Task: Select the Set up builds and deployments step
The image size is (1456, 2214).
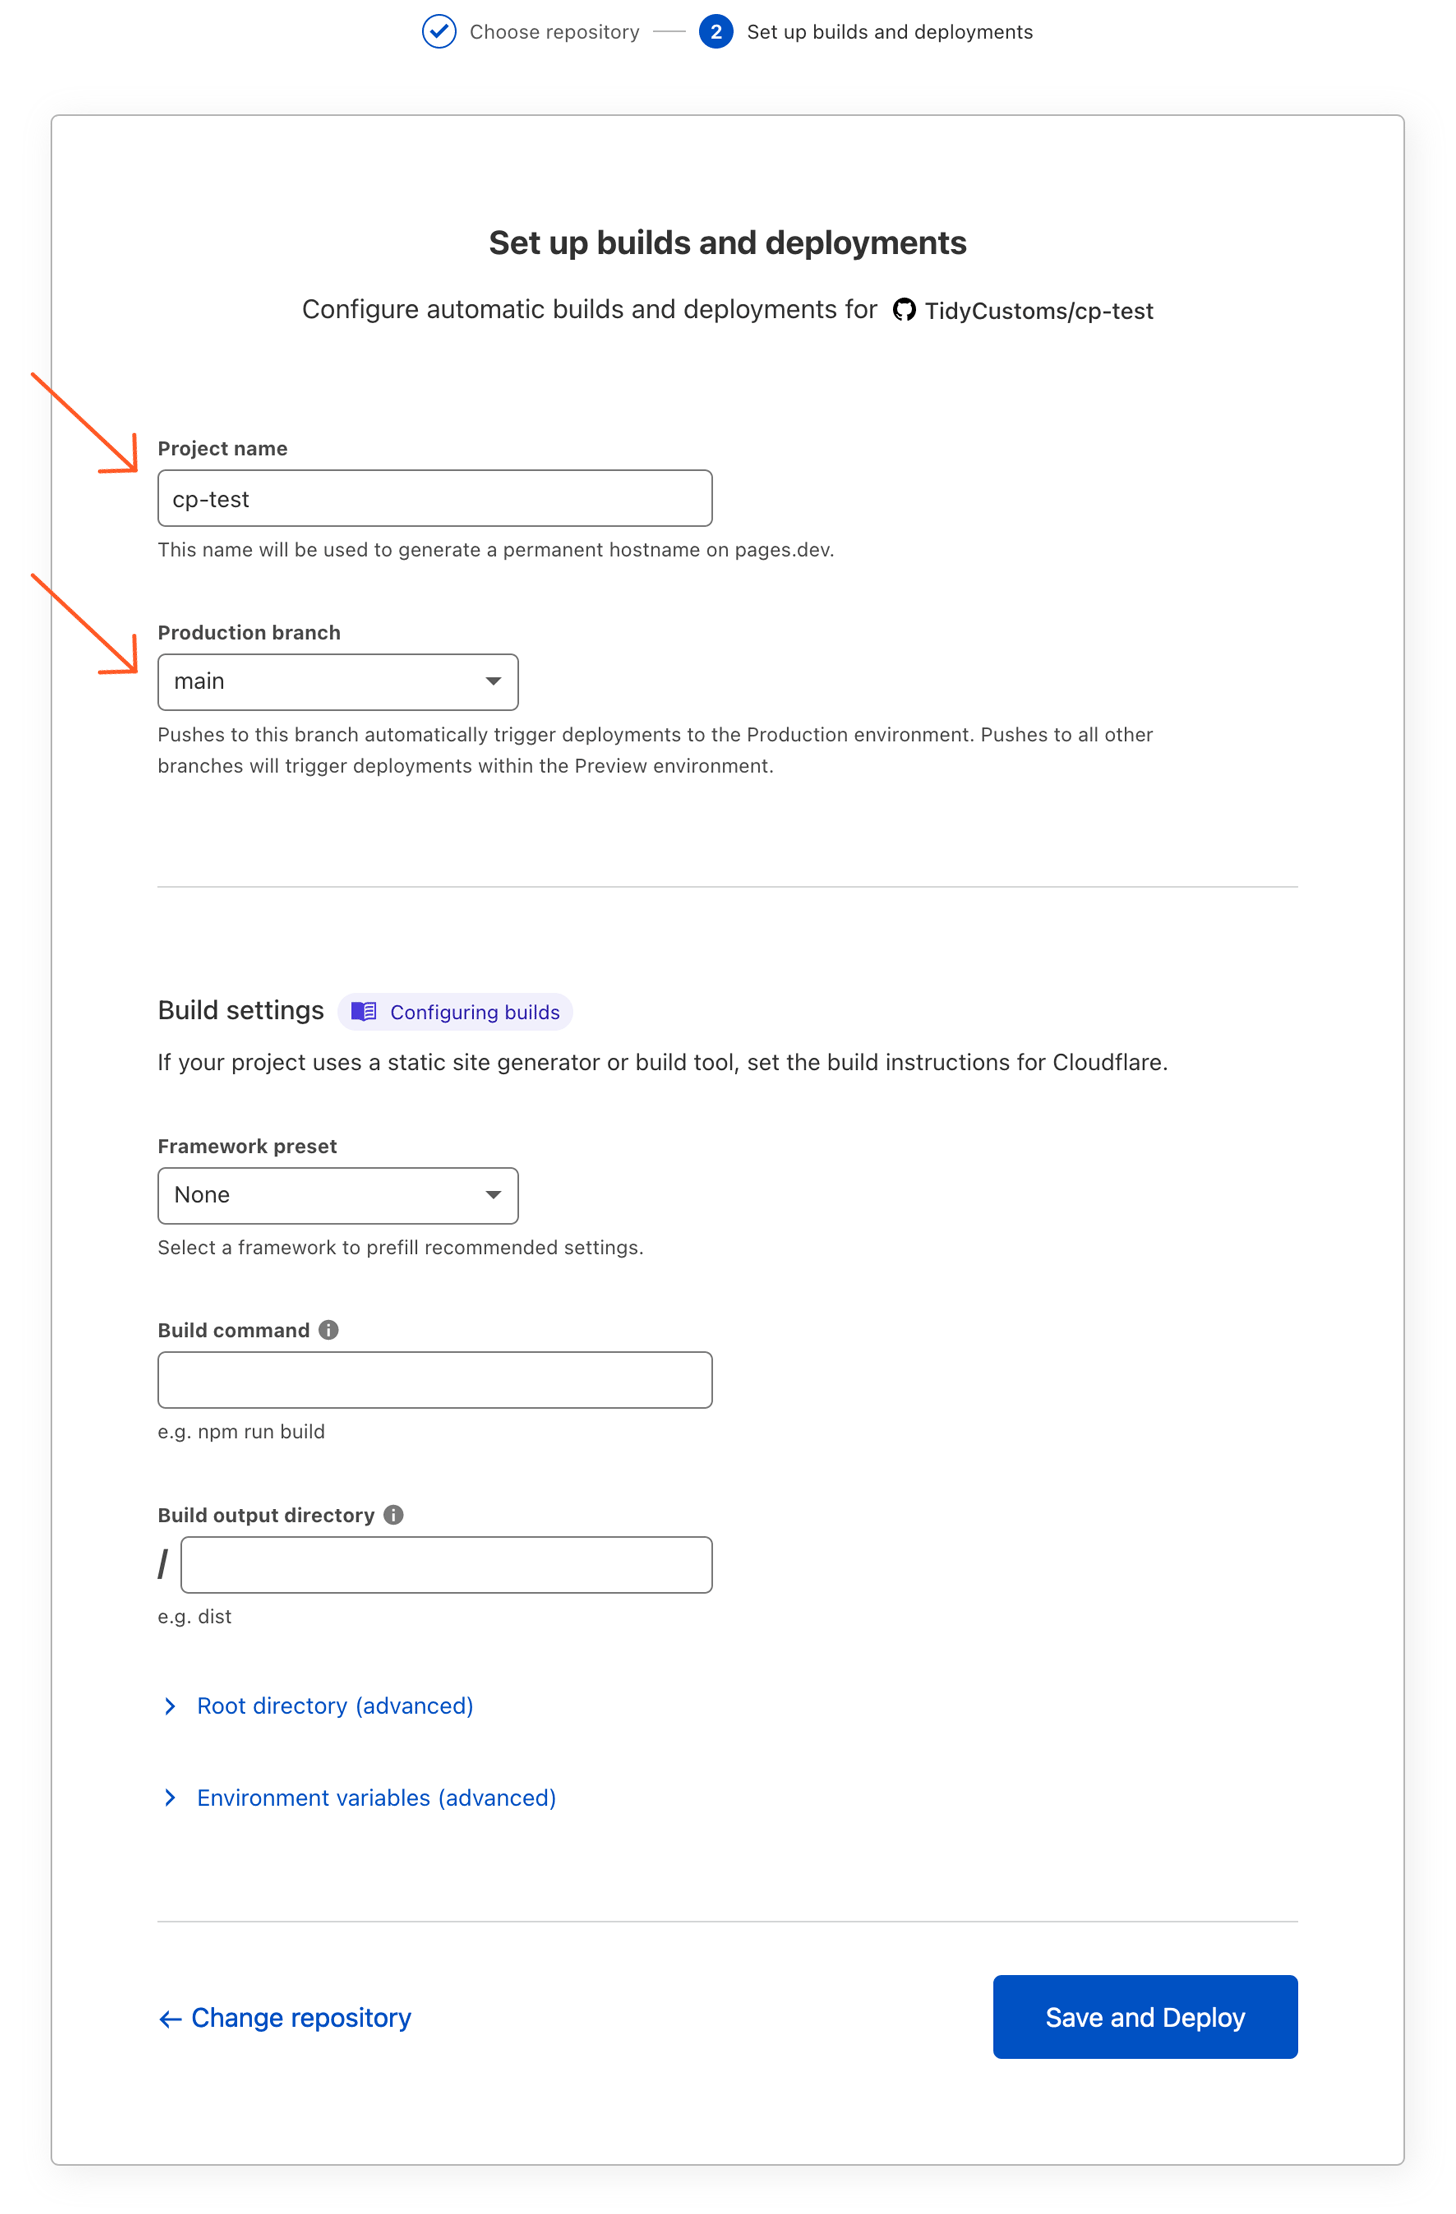Action: pos(889,31)
